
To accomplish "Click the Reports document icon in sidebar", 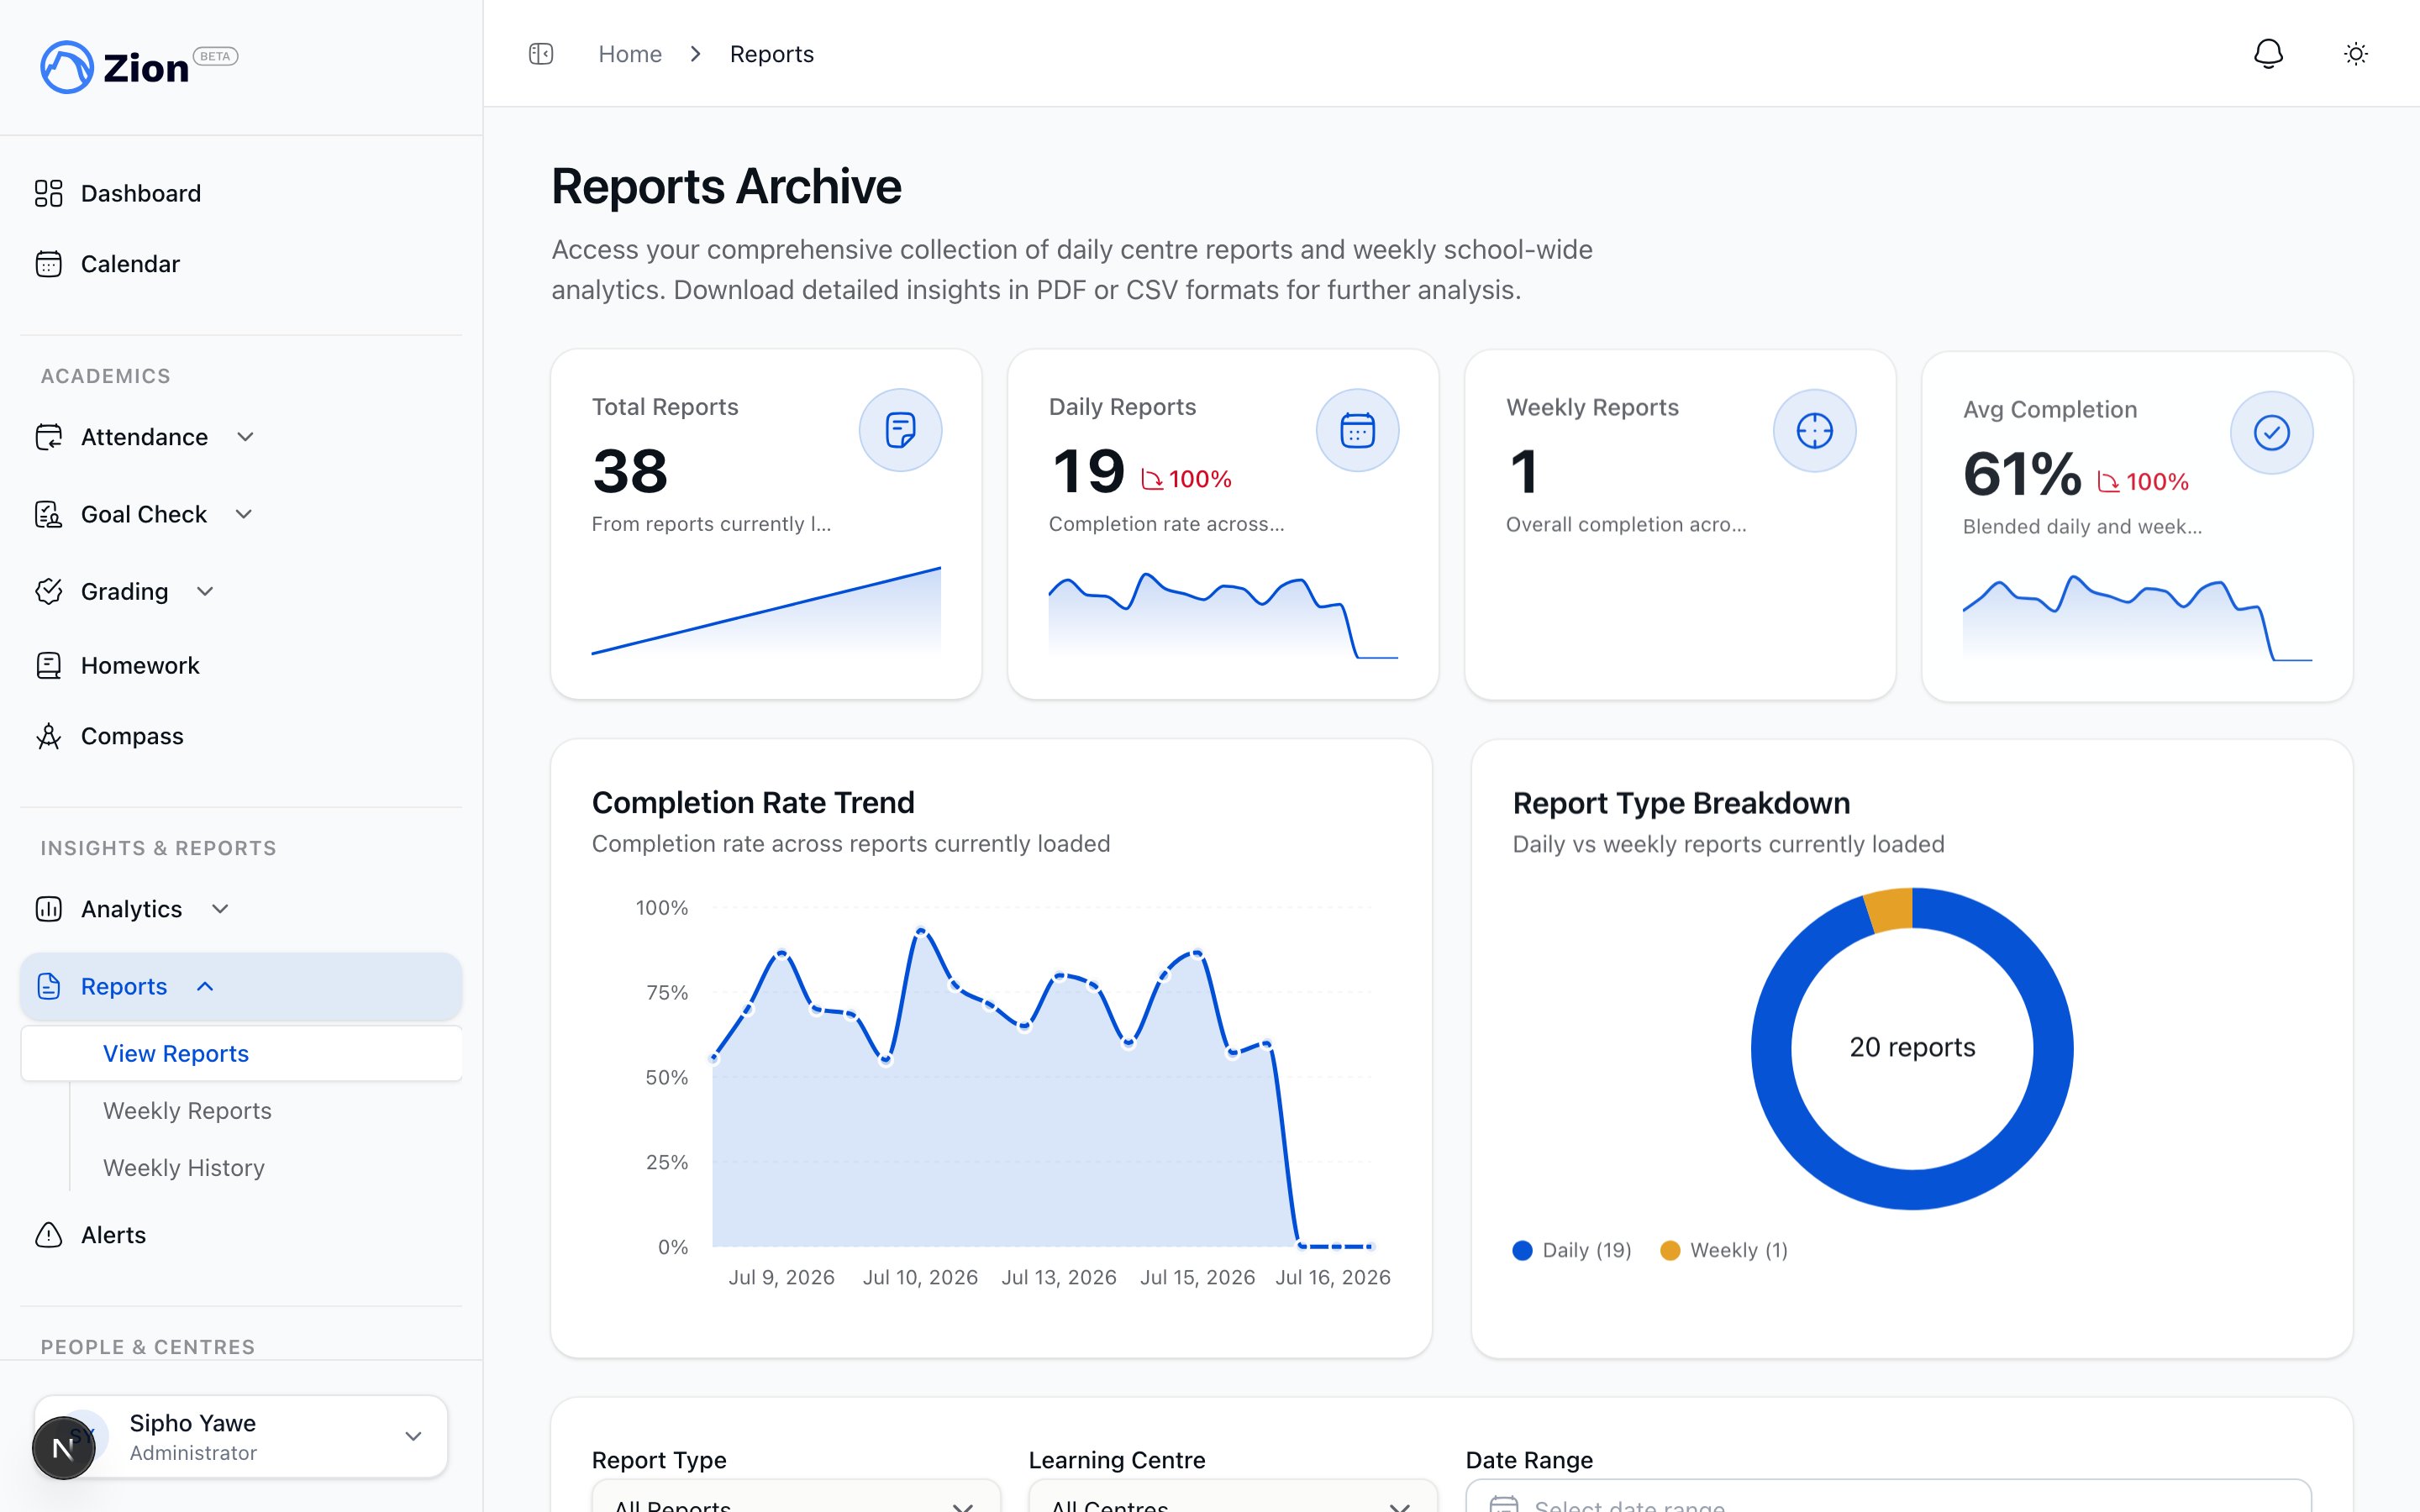I will (x=48, y=986).
